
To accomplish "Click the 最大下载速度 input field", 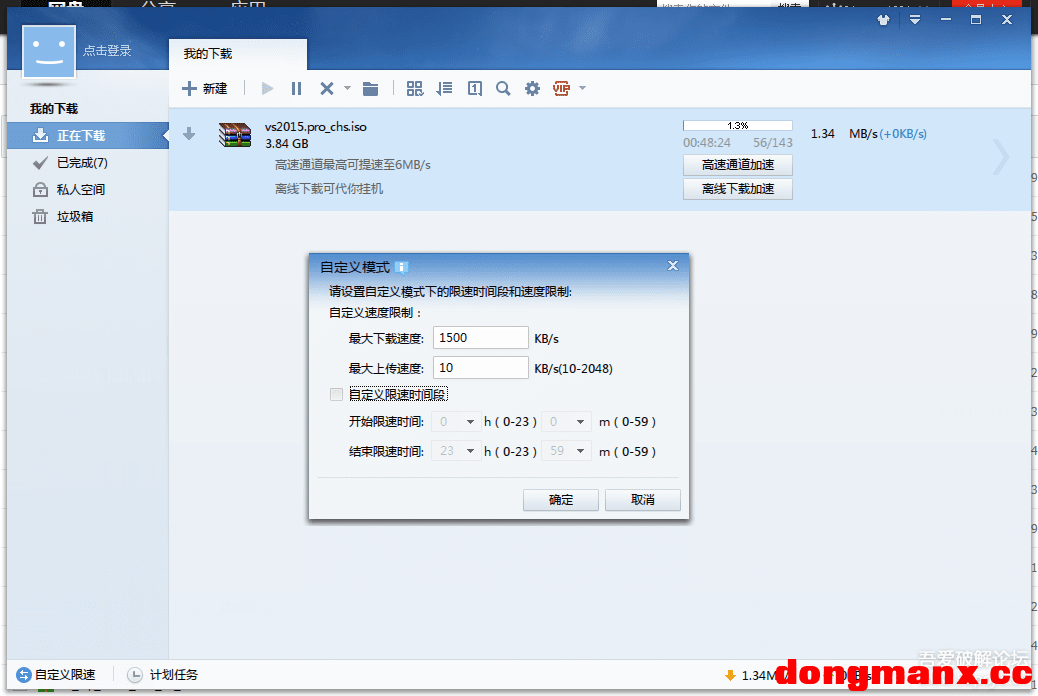I will click(481, 338).
